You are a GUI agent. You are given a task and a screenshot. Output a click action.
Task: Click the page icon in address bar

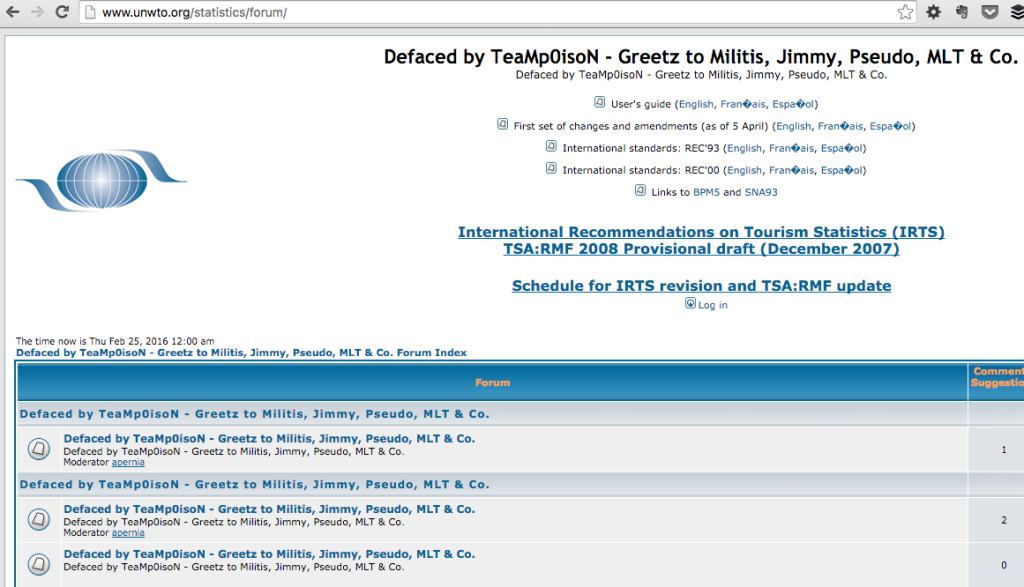[x=91, y=12]
